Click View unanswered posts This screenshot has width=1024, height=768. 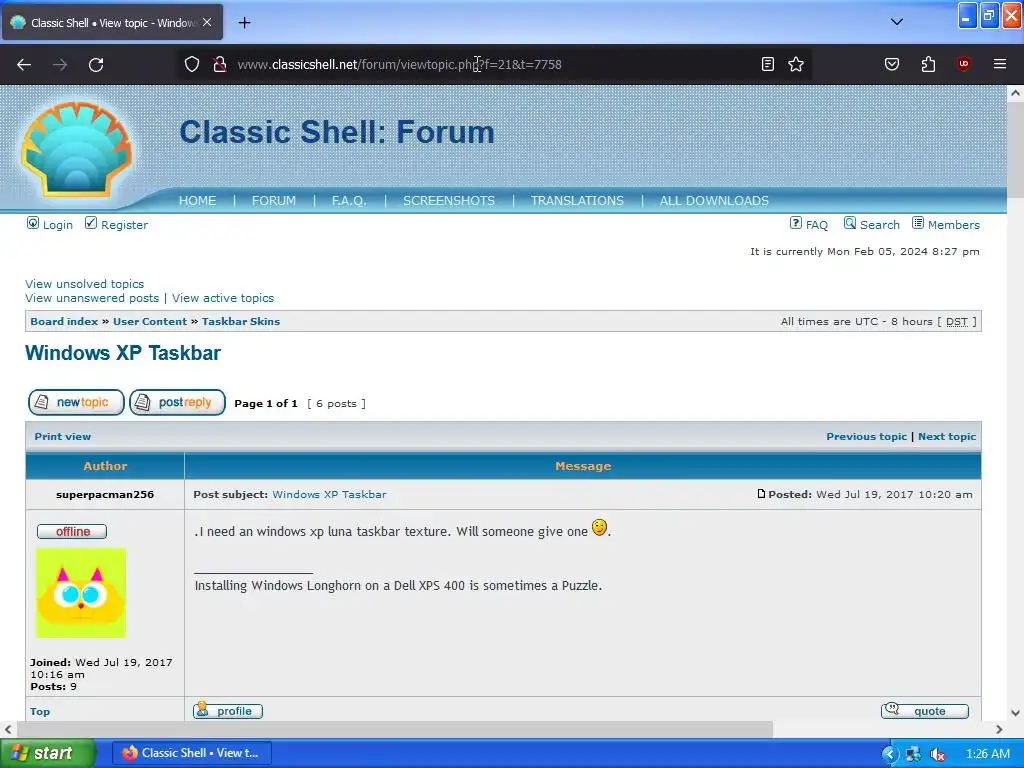92,298
